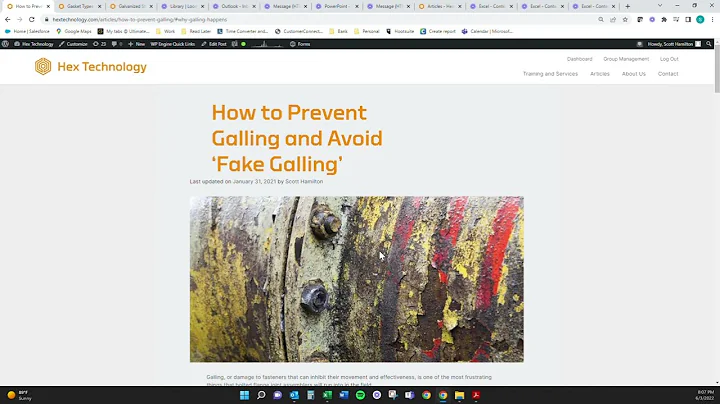The height and width of the screenshot is (404, 720).
Task: Reload the page with the refresh icon
Action: pyautogui.click(x=32, y=20)
